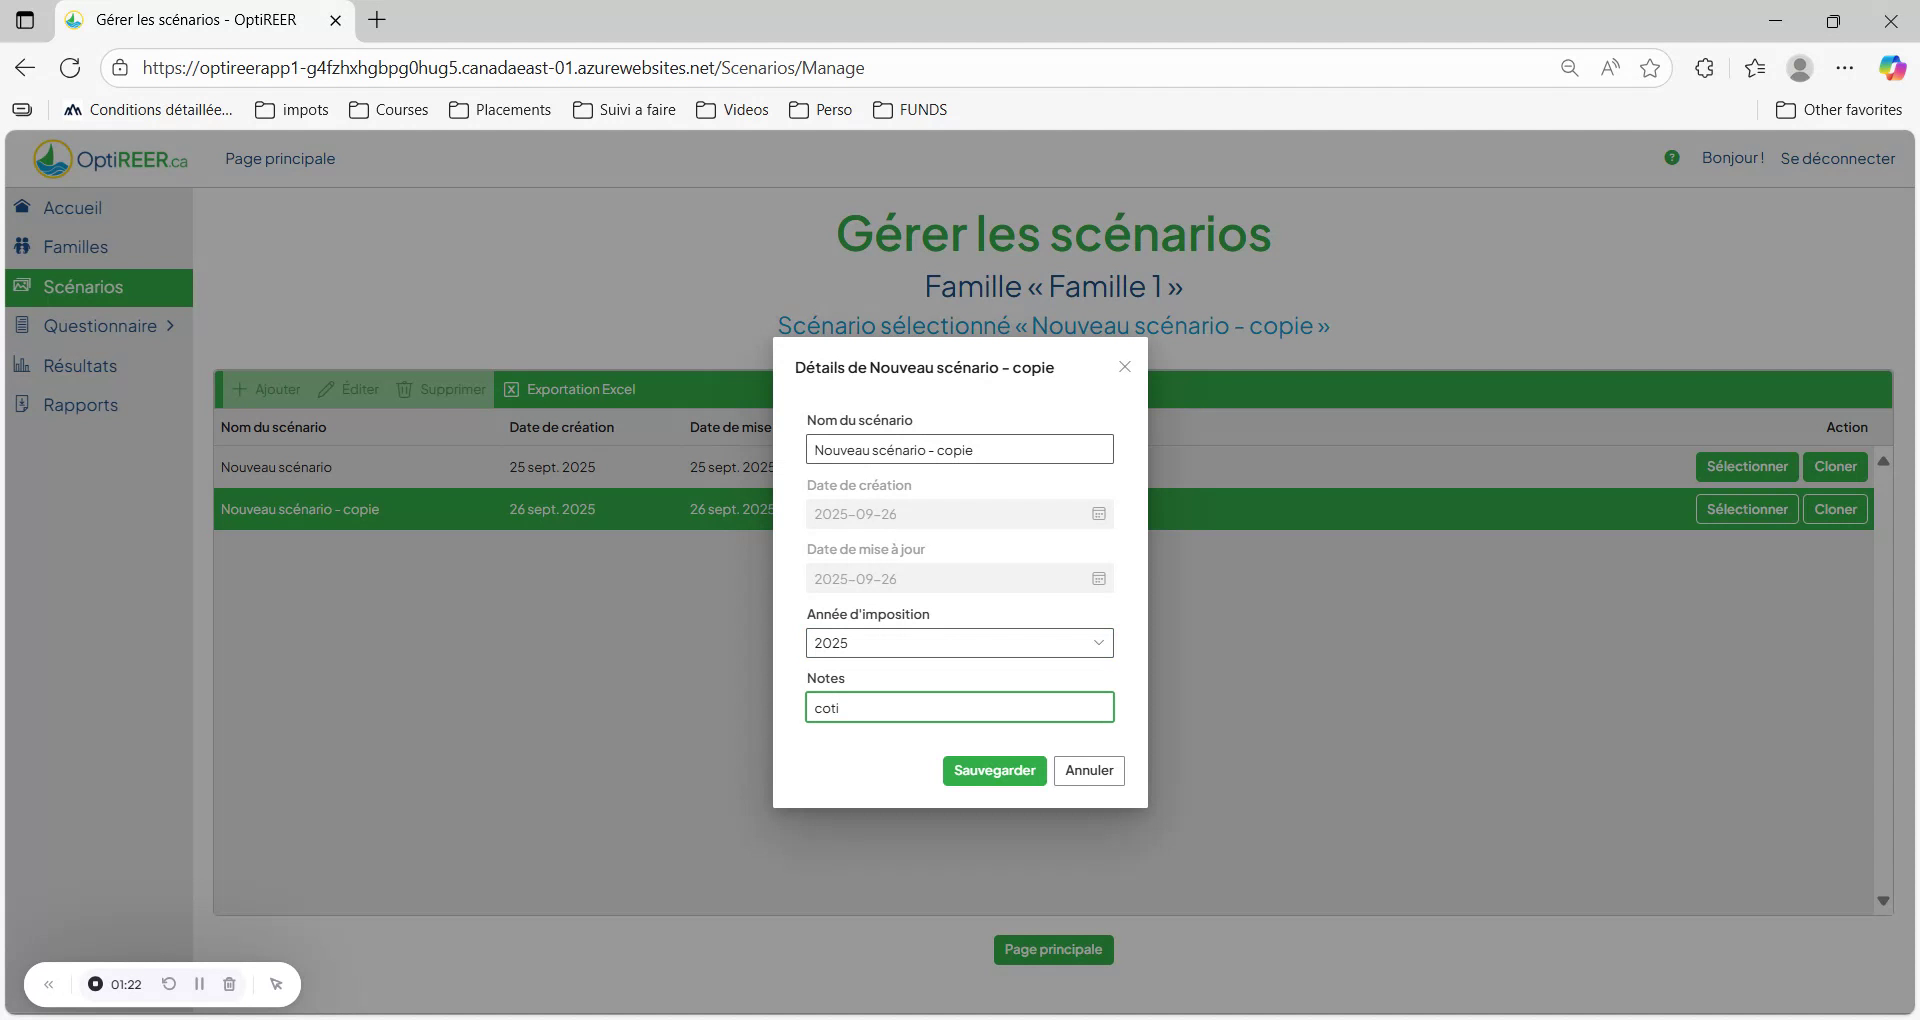The width and height of the screenshot is (1920, 1020).
Task: Click the Exportation Excel icon
Action: click(512, 389)
